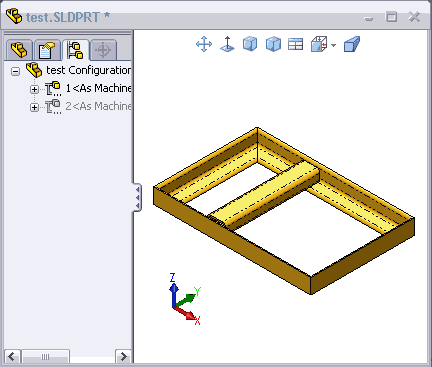Click the right scroll arrow of panel

pyautogui.click(x=123, y=357)
